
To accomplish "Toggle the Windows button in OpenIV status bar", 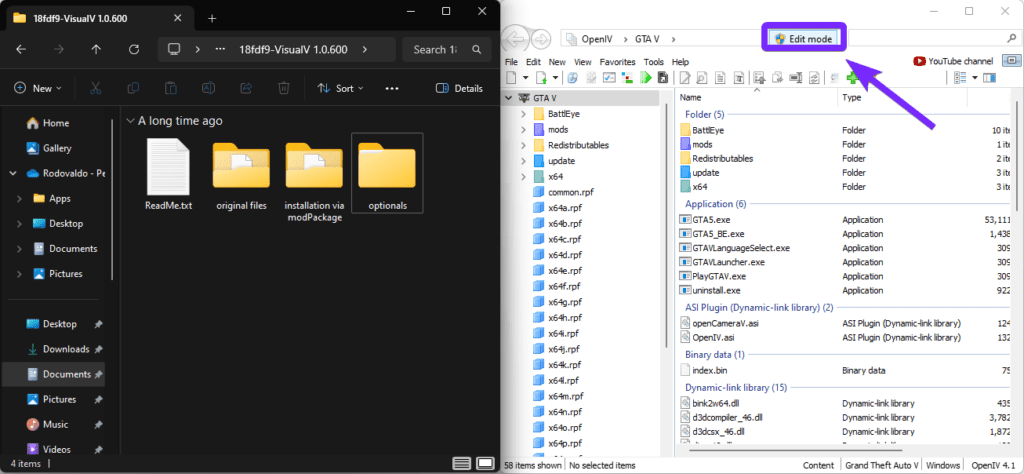I will 942,466.
